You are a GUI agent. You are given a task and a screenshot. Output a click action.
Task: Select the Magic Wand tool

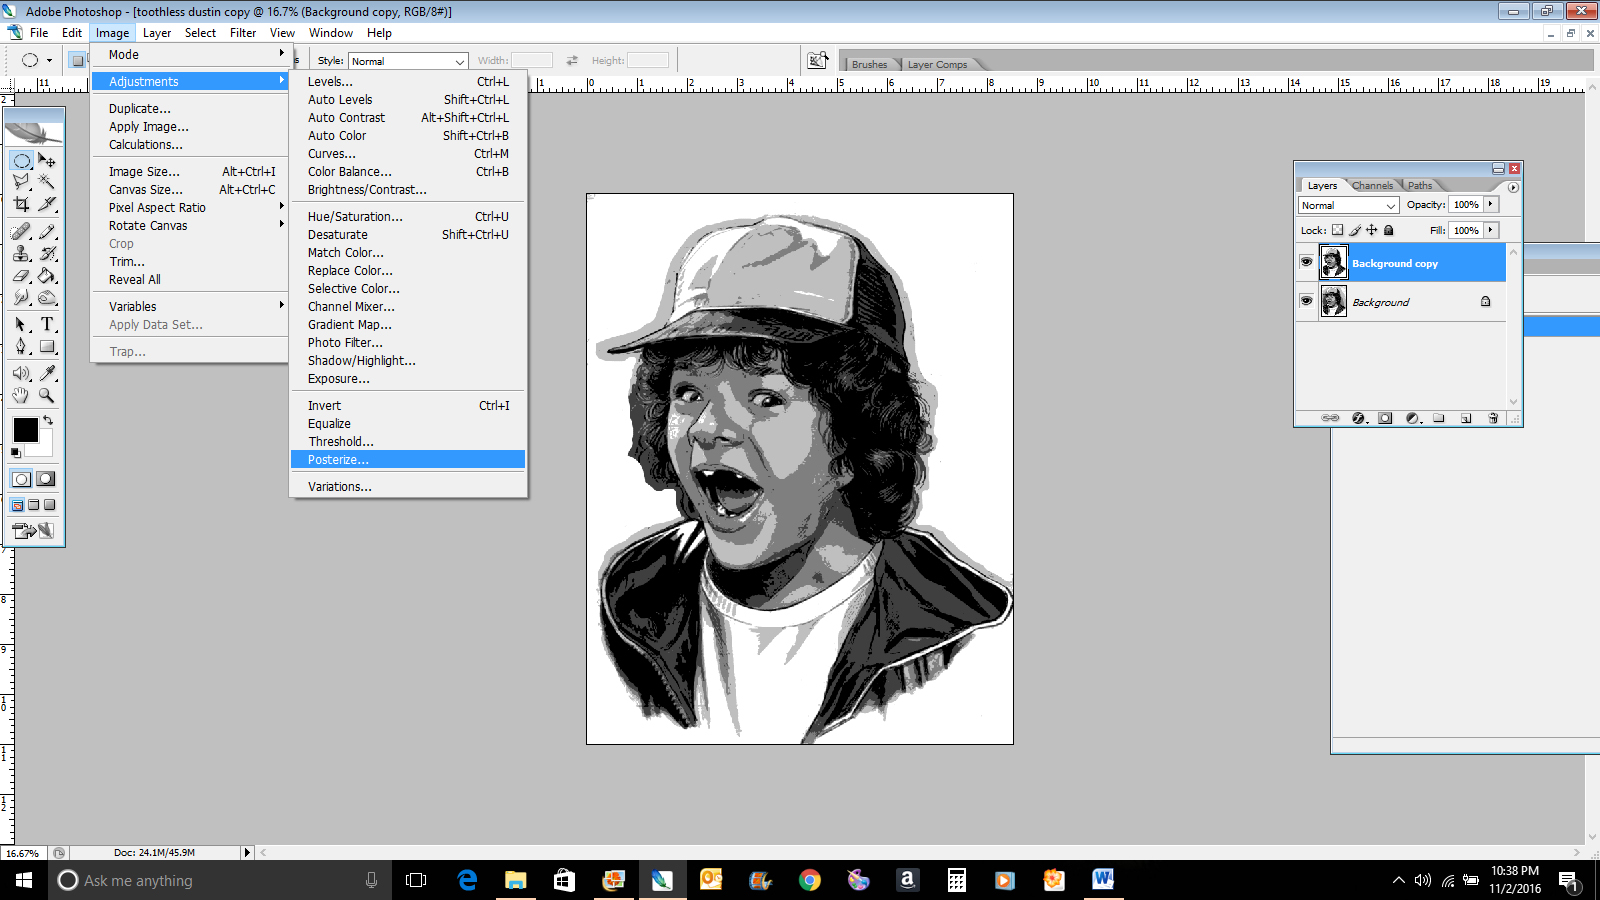(47, 182)
